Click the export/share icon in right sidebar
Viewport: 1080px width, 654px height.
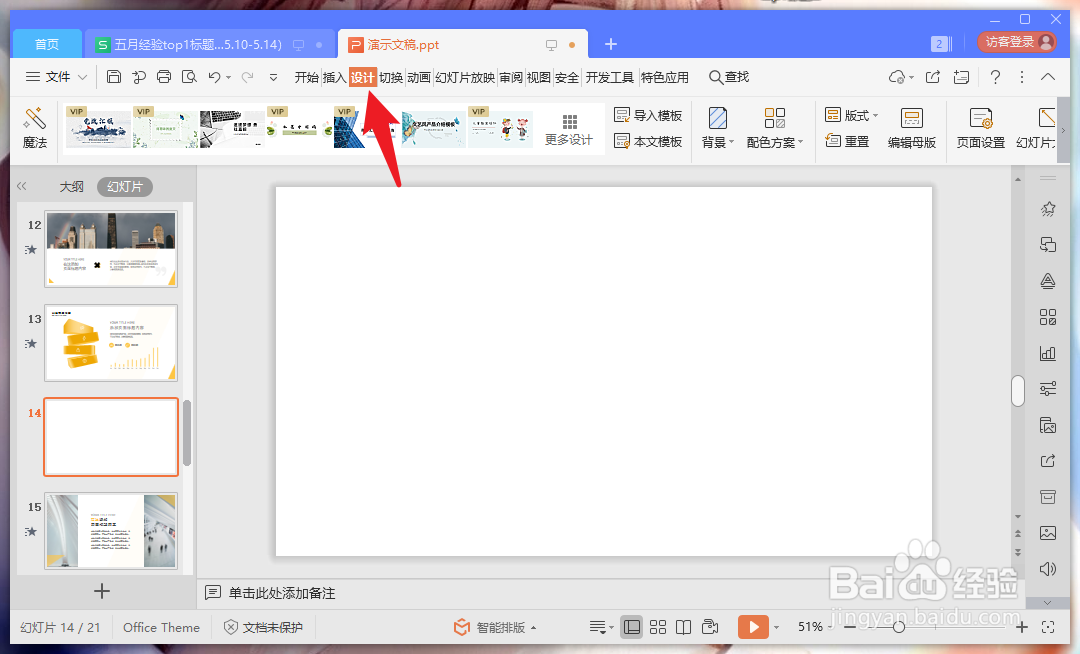pyautogui.click(x=1048, y=461)
